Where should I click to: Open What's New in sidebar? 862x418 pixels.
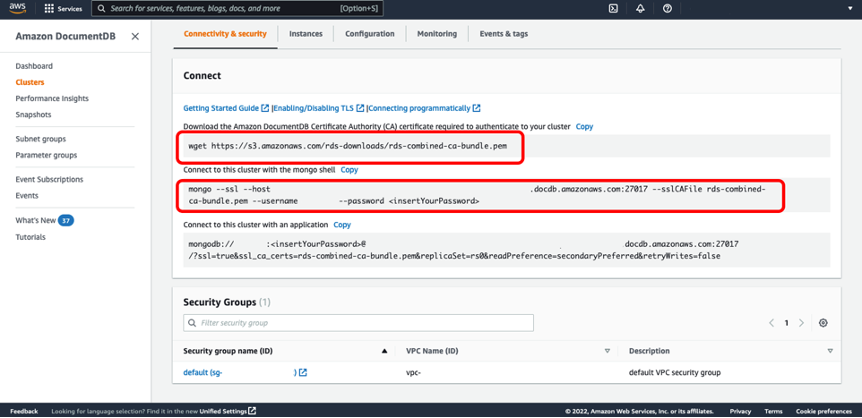point(36,221)
